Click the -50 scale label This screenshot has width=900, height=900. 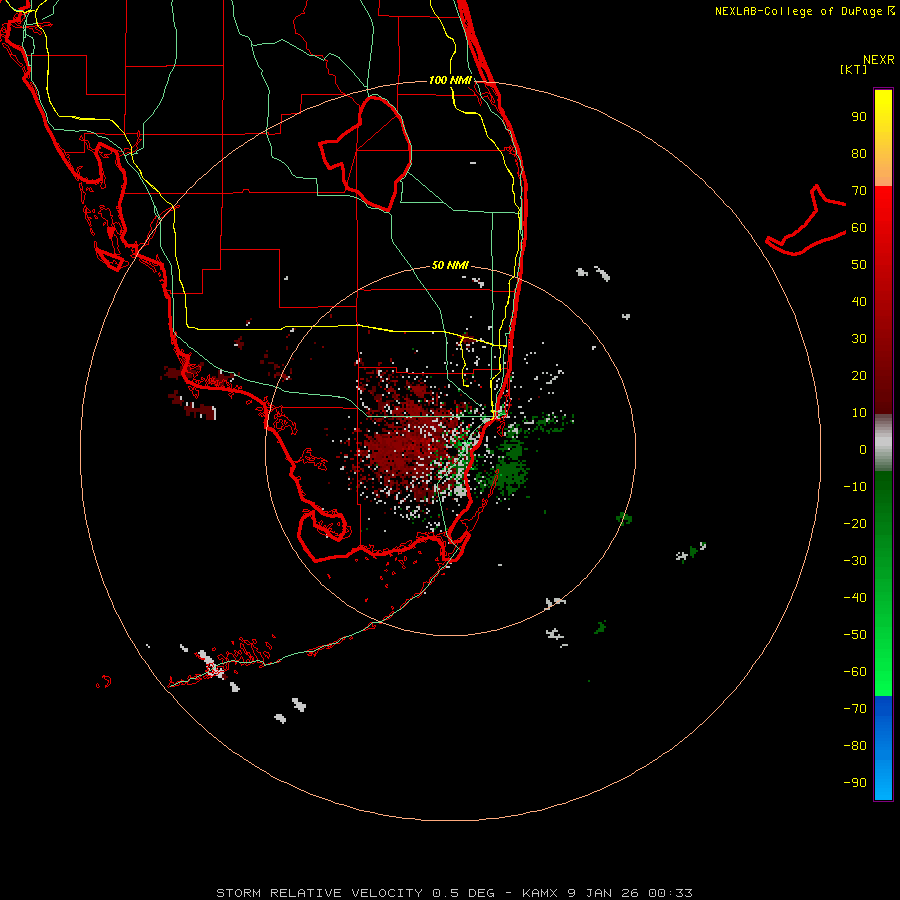[x=855, y=635]
